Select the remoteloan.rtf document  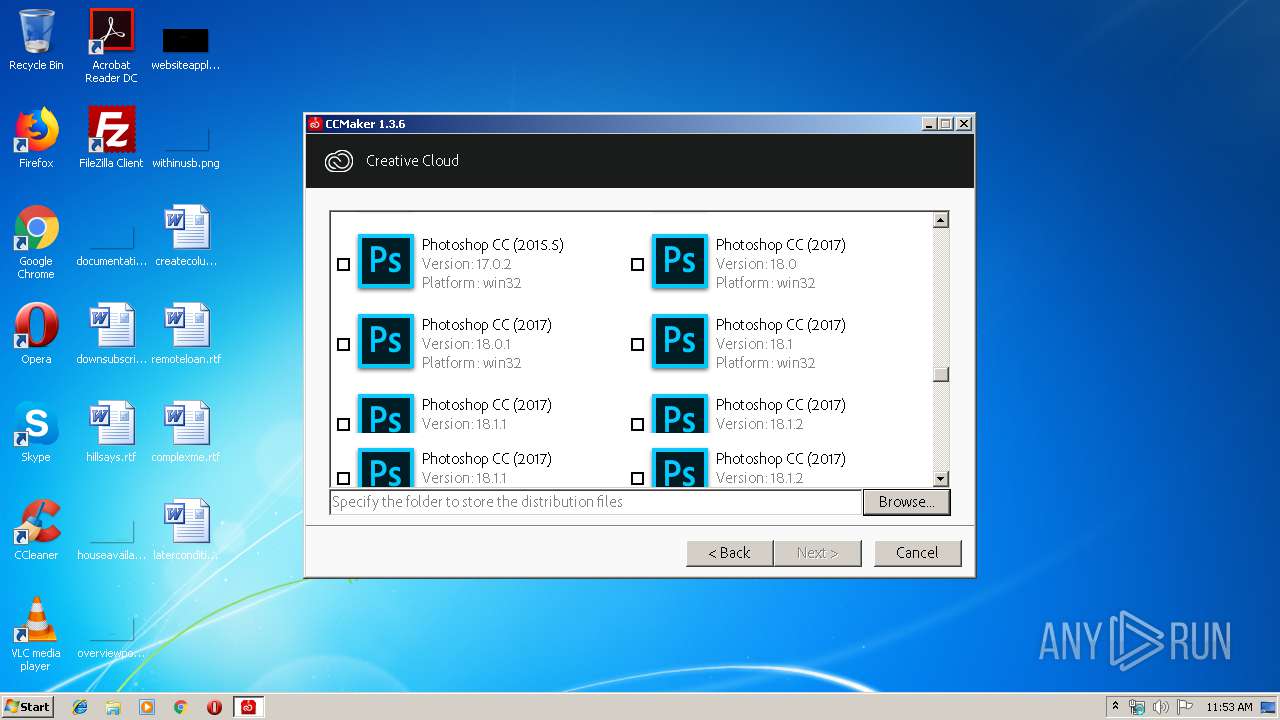(186, 334)
